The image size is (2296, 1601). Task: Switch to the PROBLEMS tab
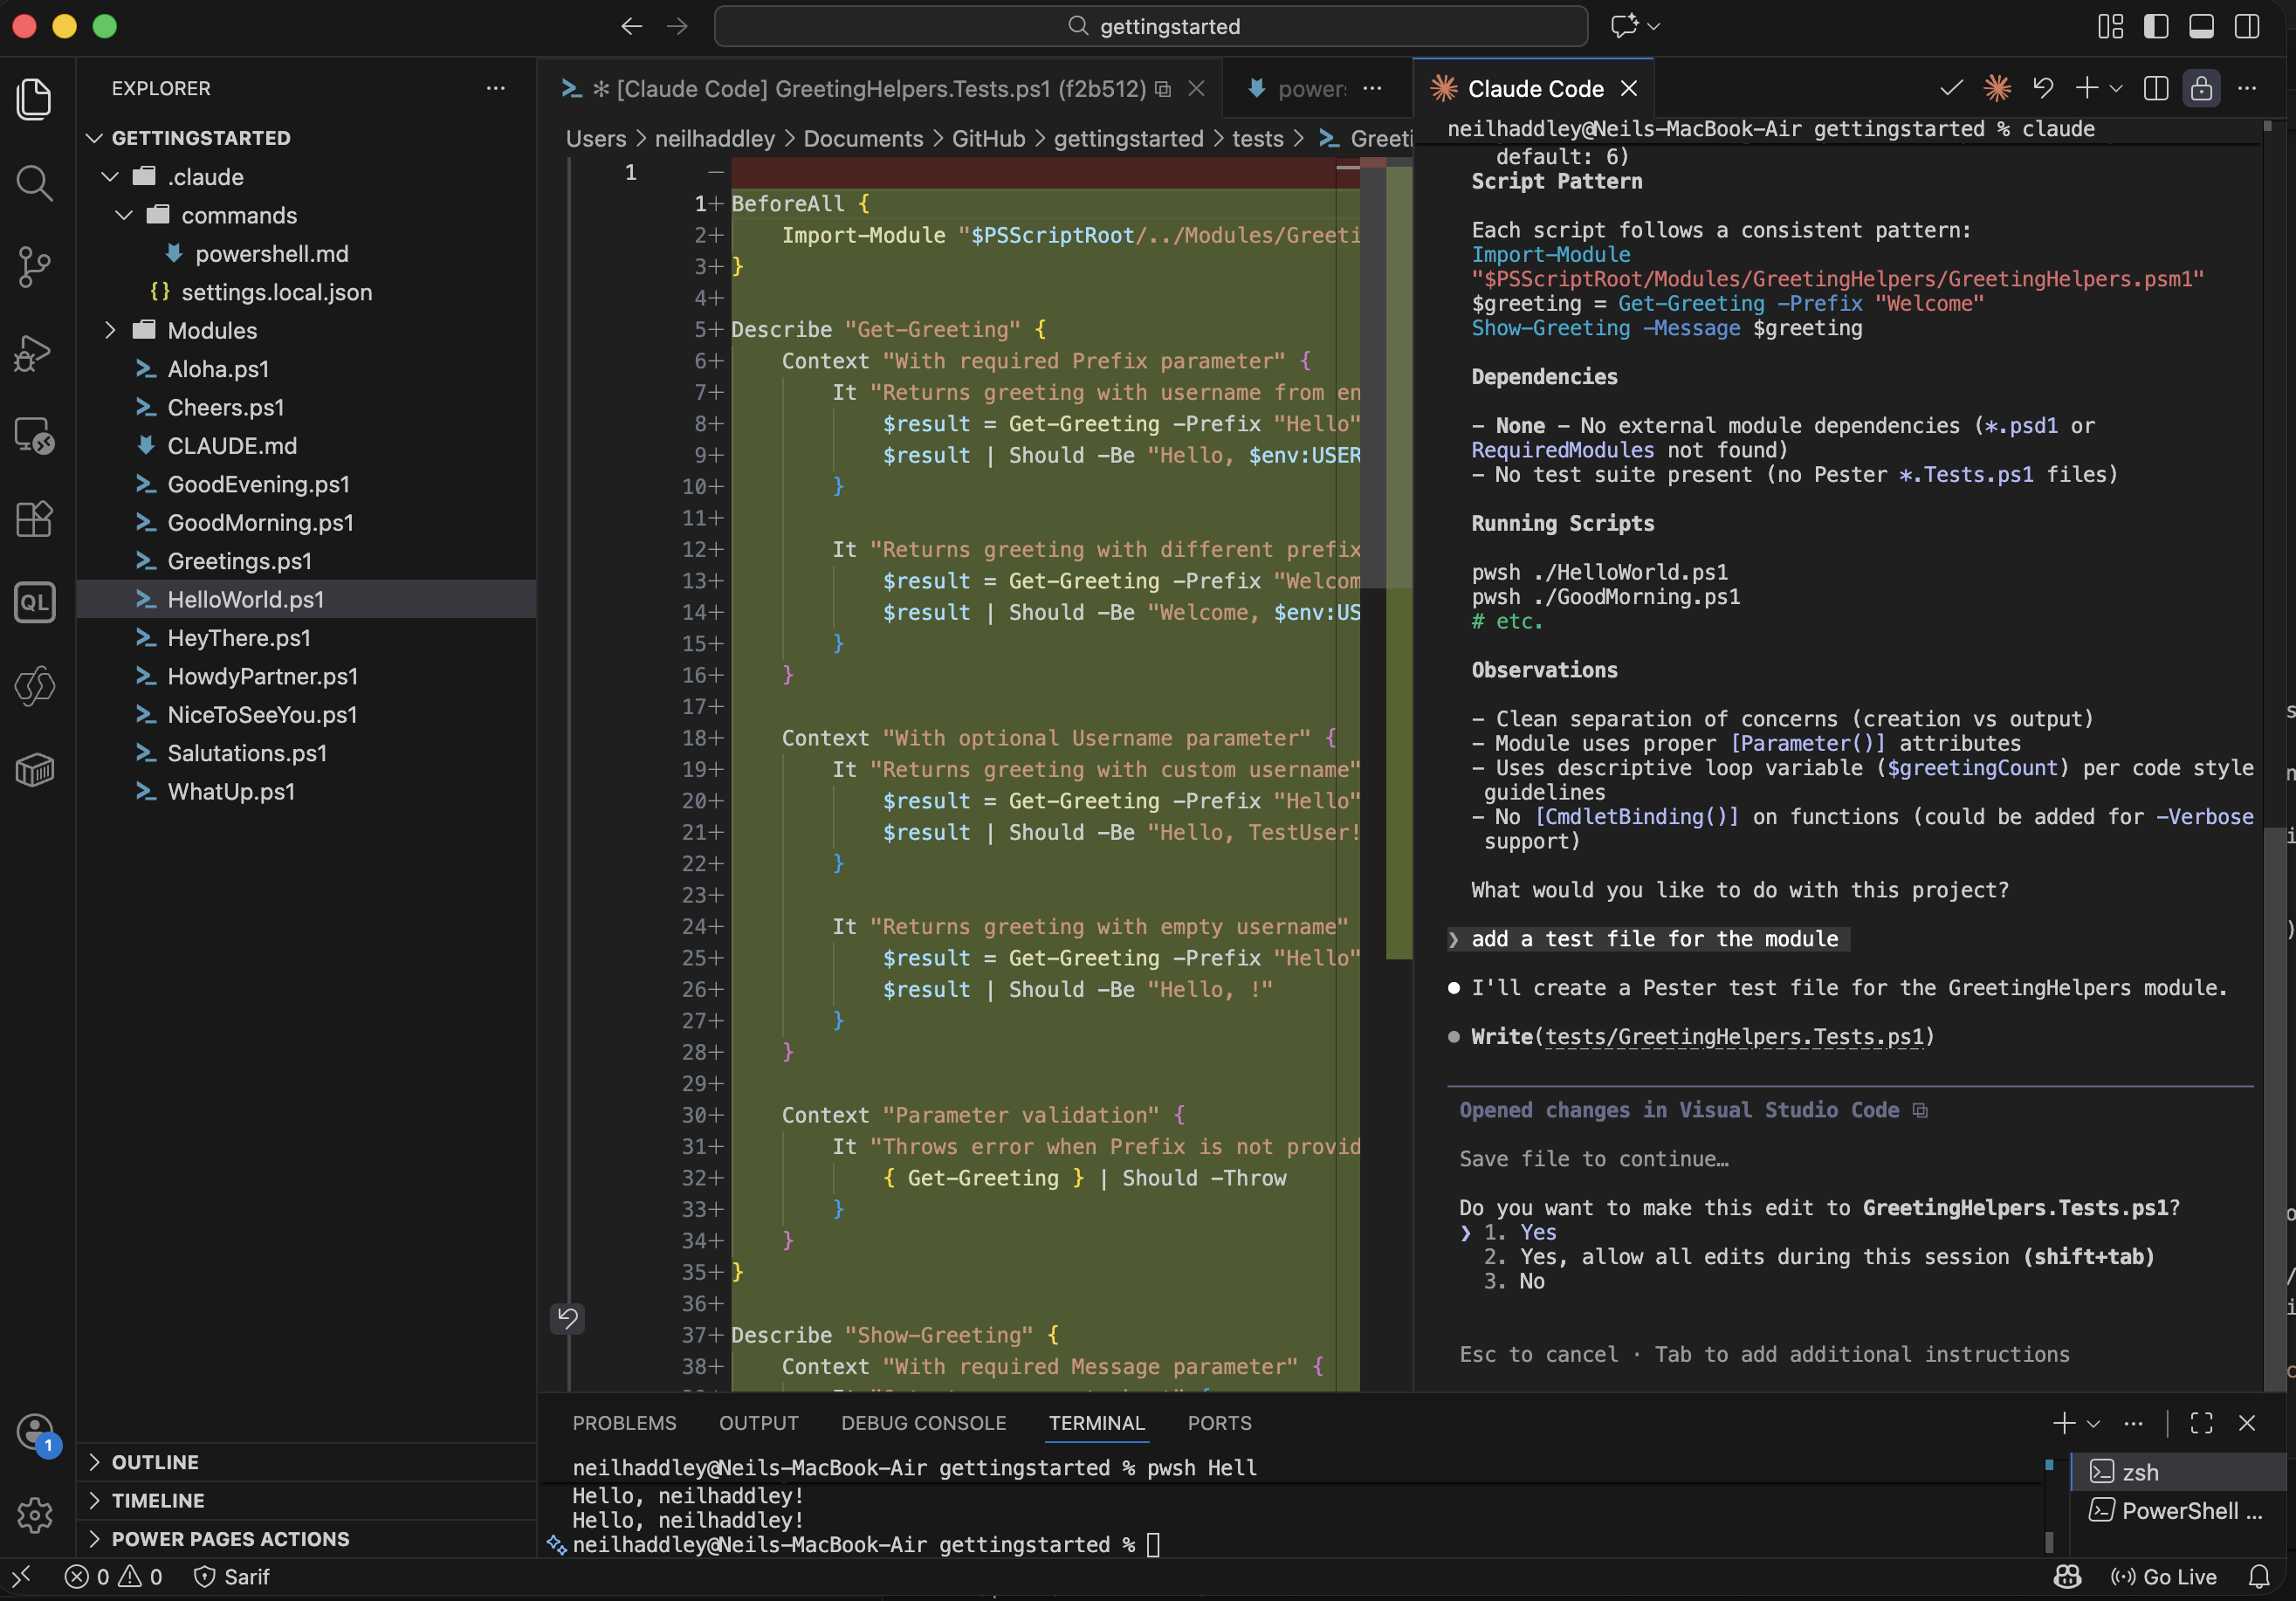tap(624, 1423)
